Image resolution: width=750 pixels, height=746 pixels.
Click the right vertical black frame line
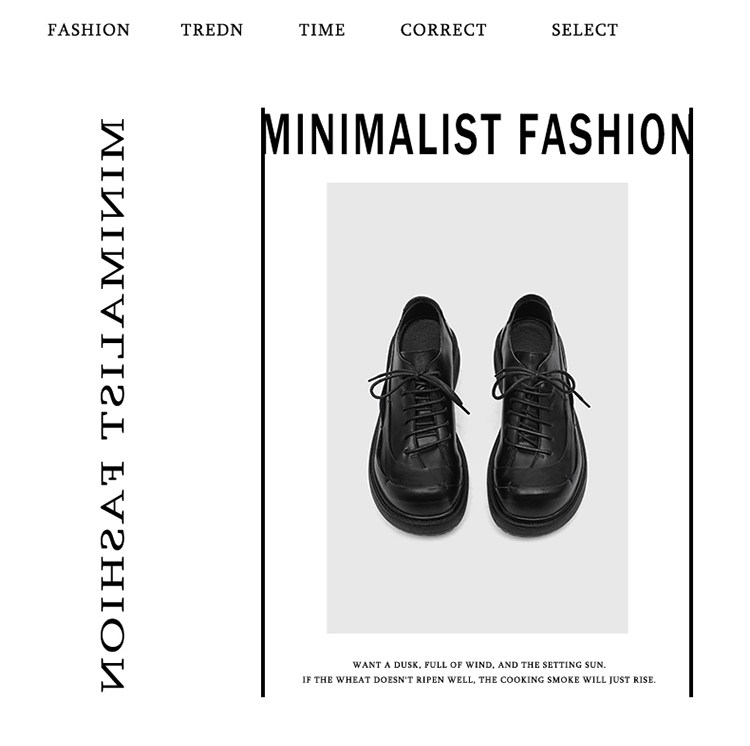tap(691, 403)
